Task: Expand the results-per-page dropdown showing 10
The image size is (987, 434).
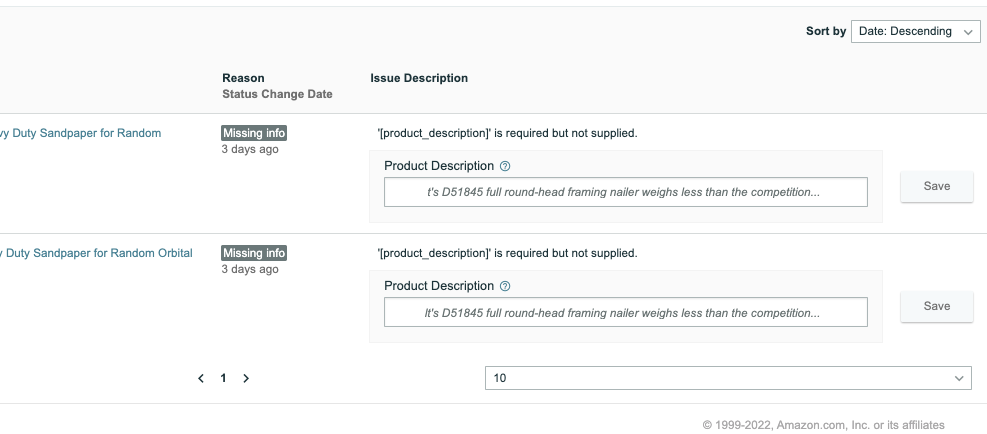Action: [727, 378]
